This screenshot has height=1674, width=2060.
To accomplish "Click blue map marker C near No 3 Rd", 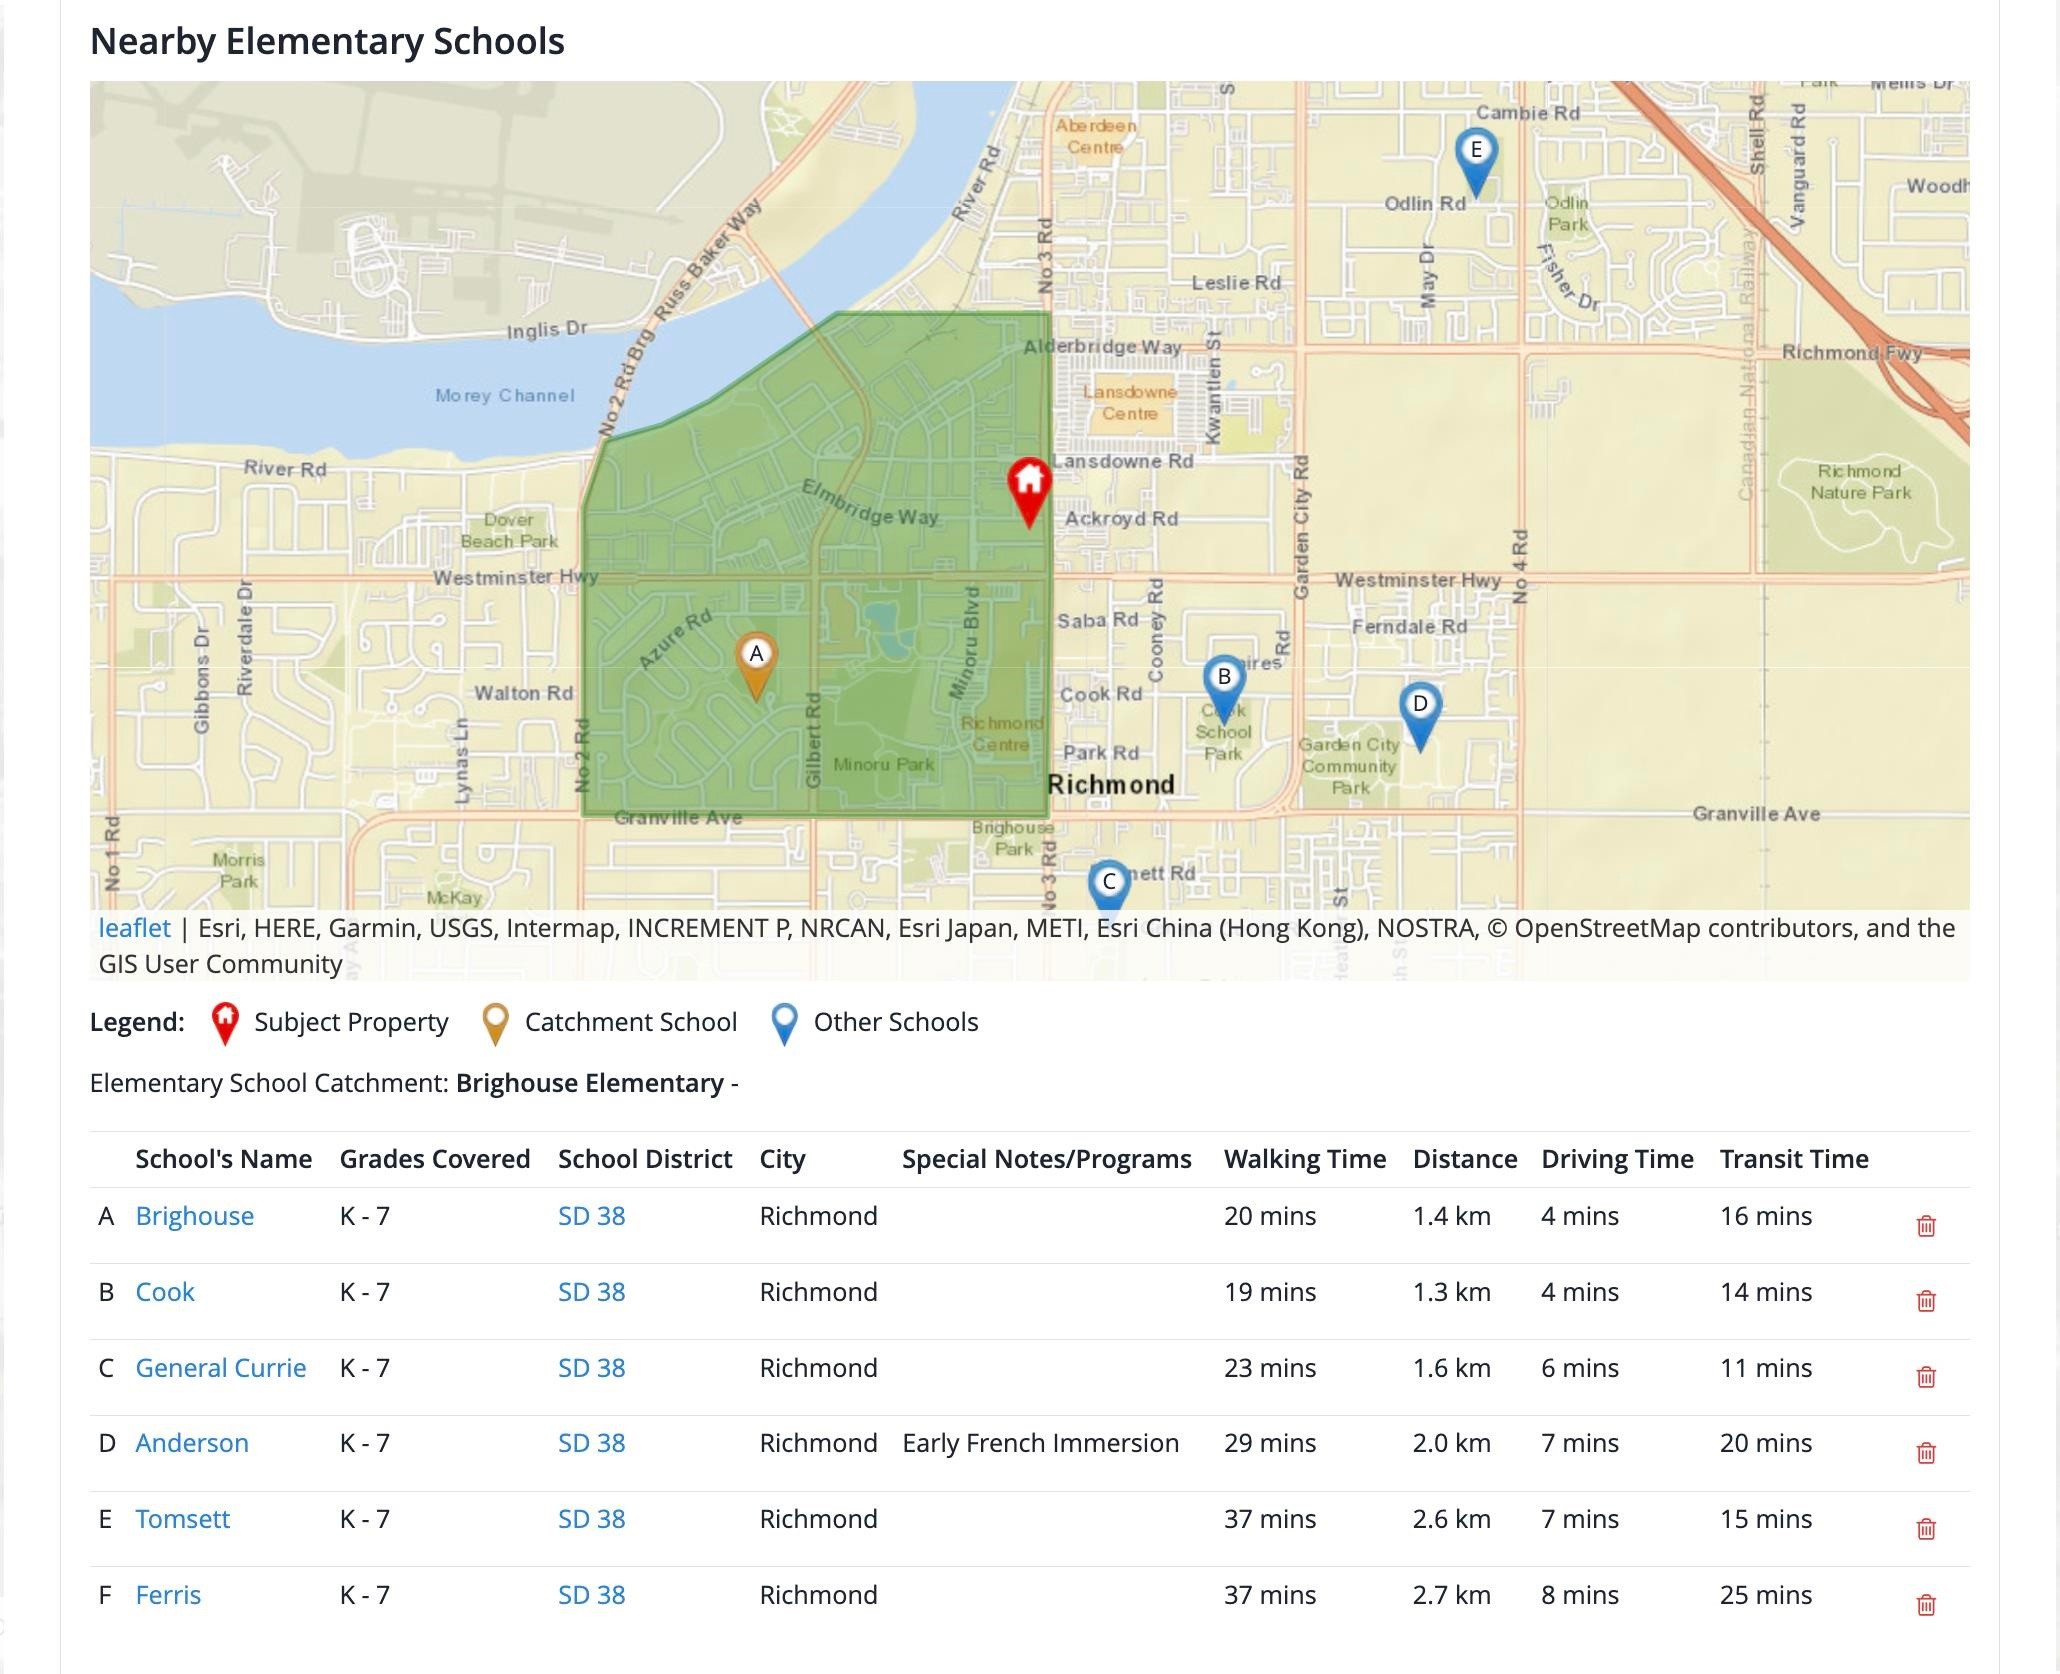I will click(x=1108, y=885).
